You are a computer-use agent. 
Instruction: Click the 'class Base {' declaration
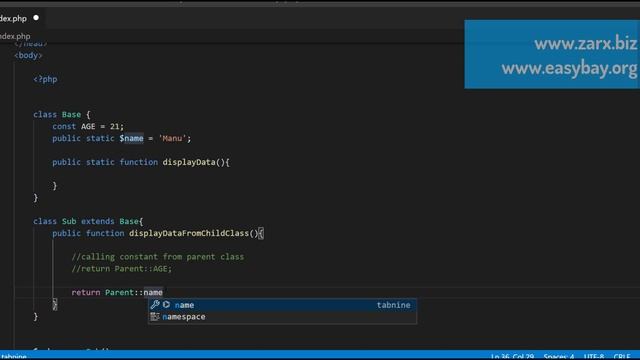pyautogui.click(x=62, y=115)
